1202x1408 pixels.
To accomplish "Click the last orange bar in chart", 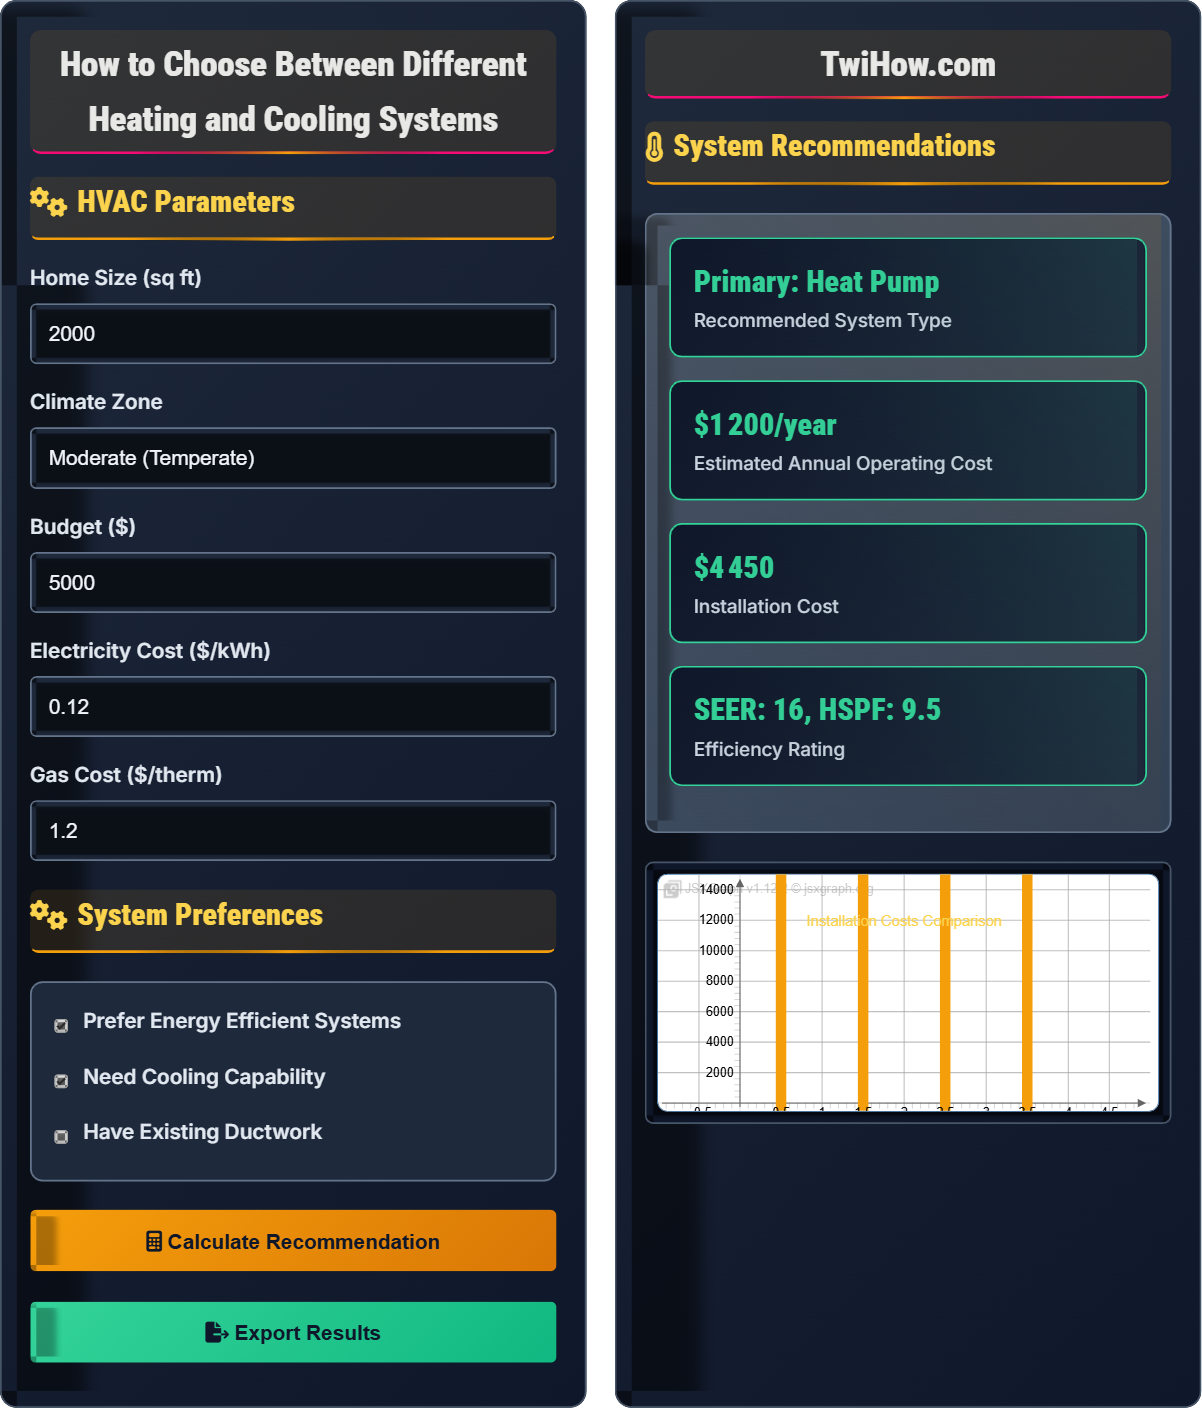I will [1027, 990].
